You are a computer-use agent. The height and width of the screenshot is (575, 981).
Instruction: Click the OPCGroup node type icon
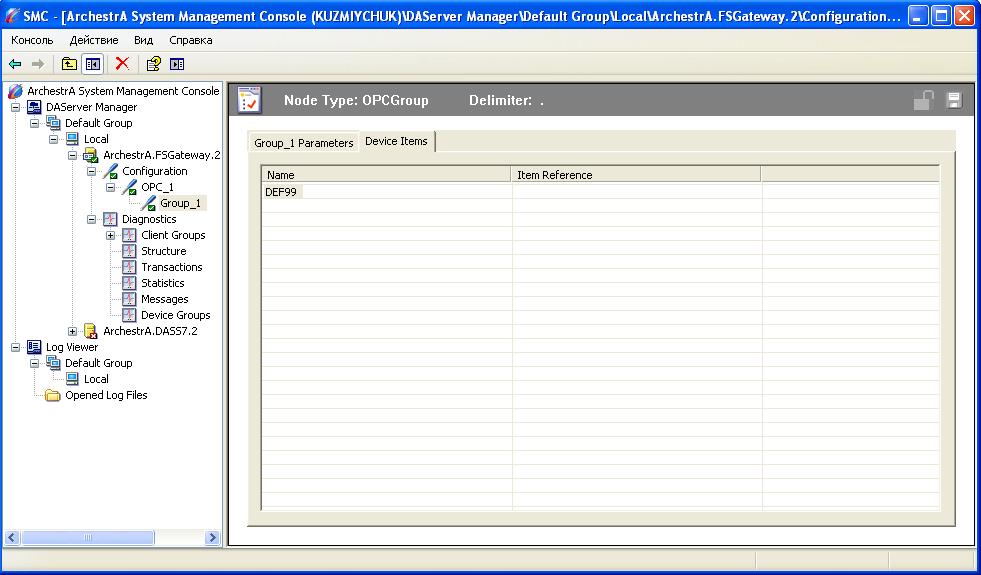[250, 100]
